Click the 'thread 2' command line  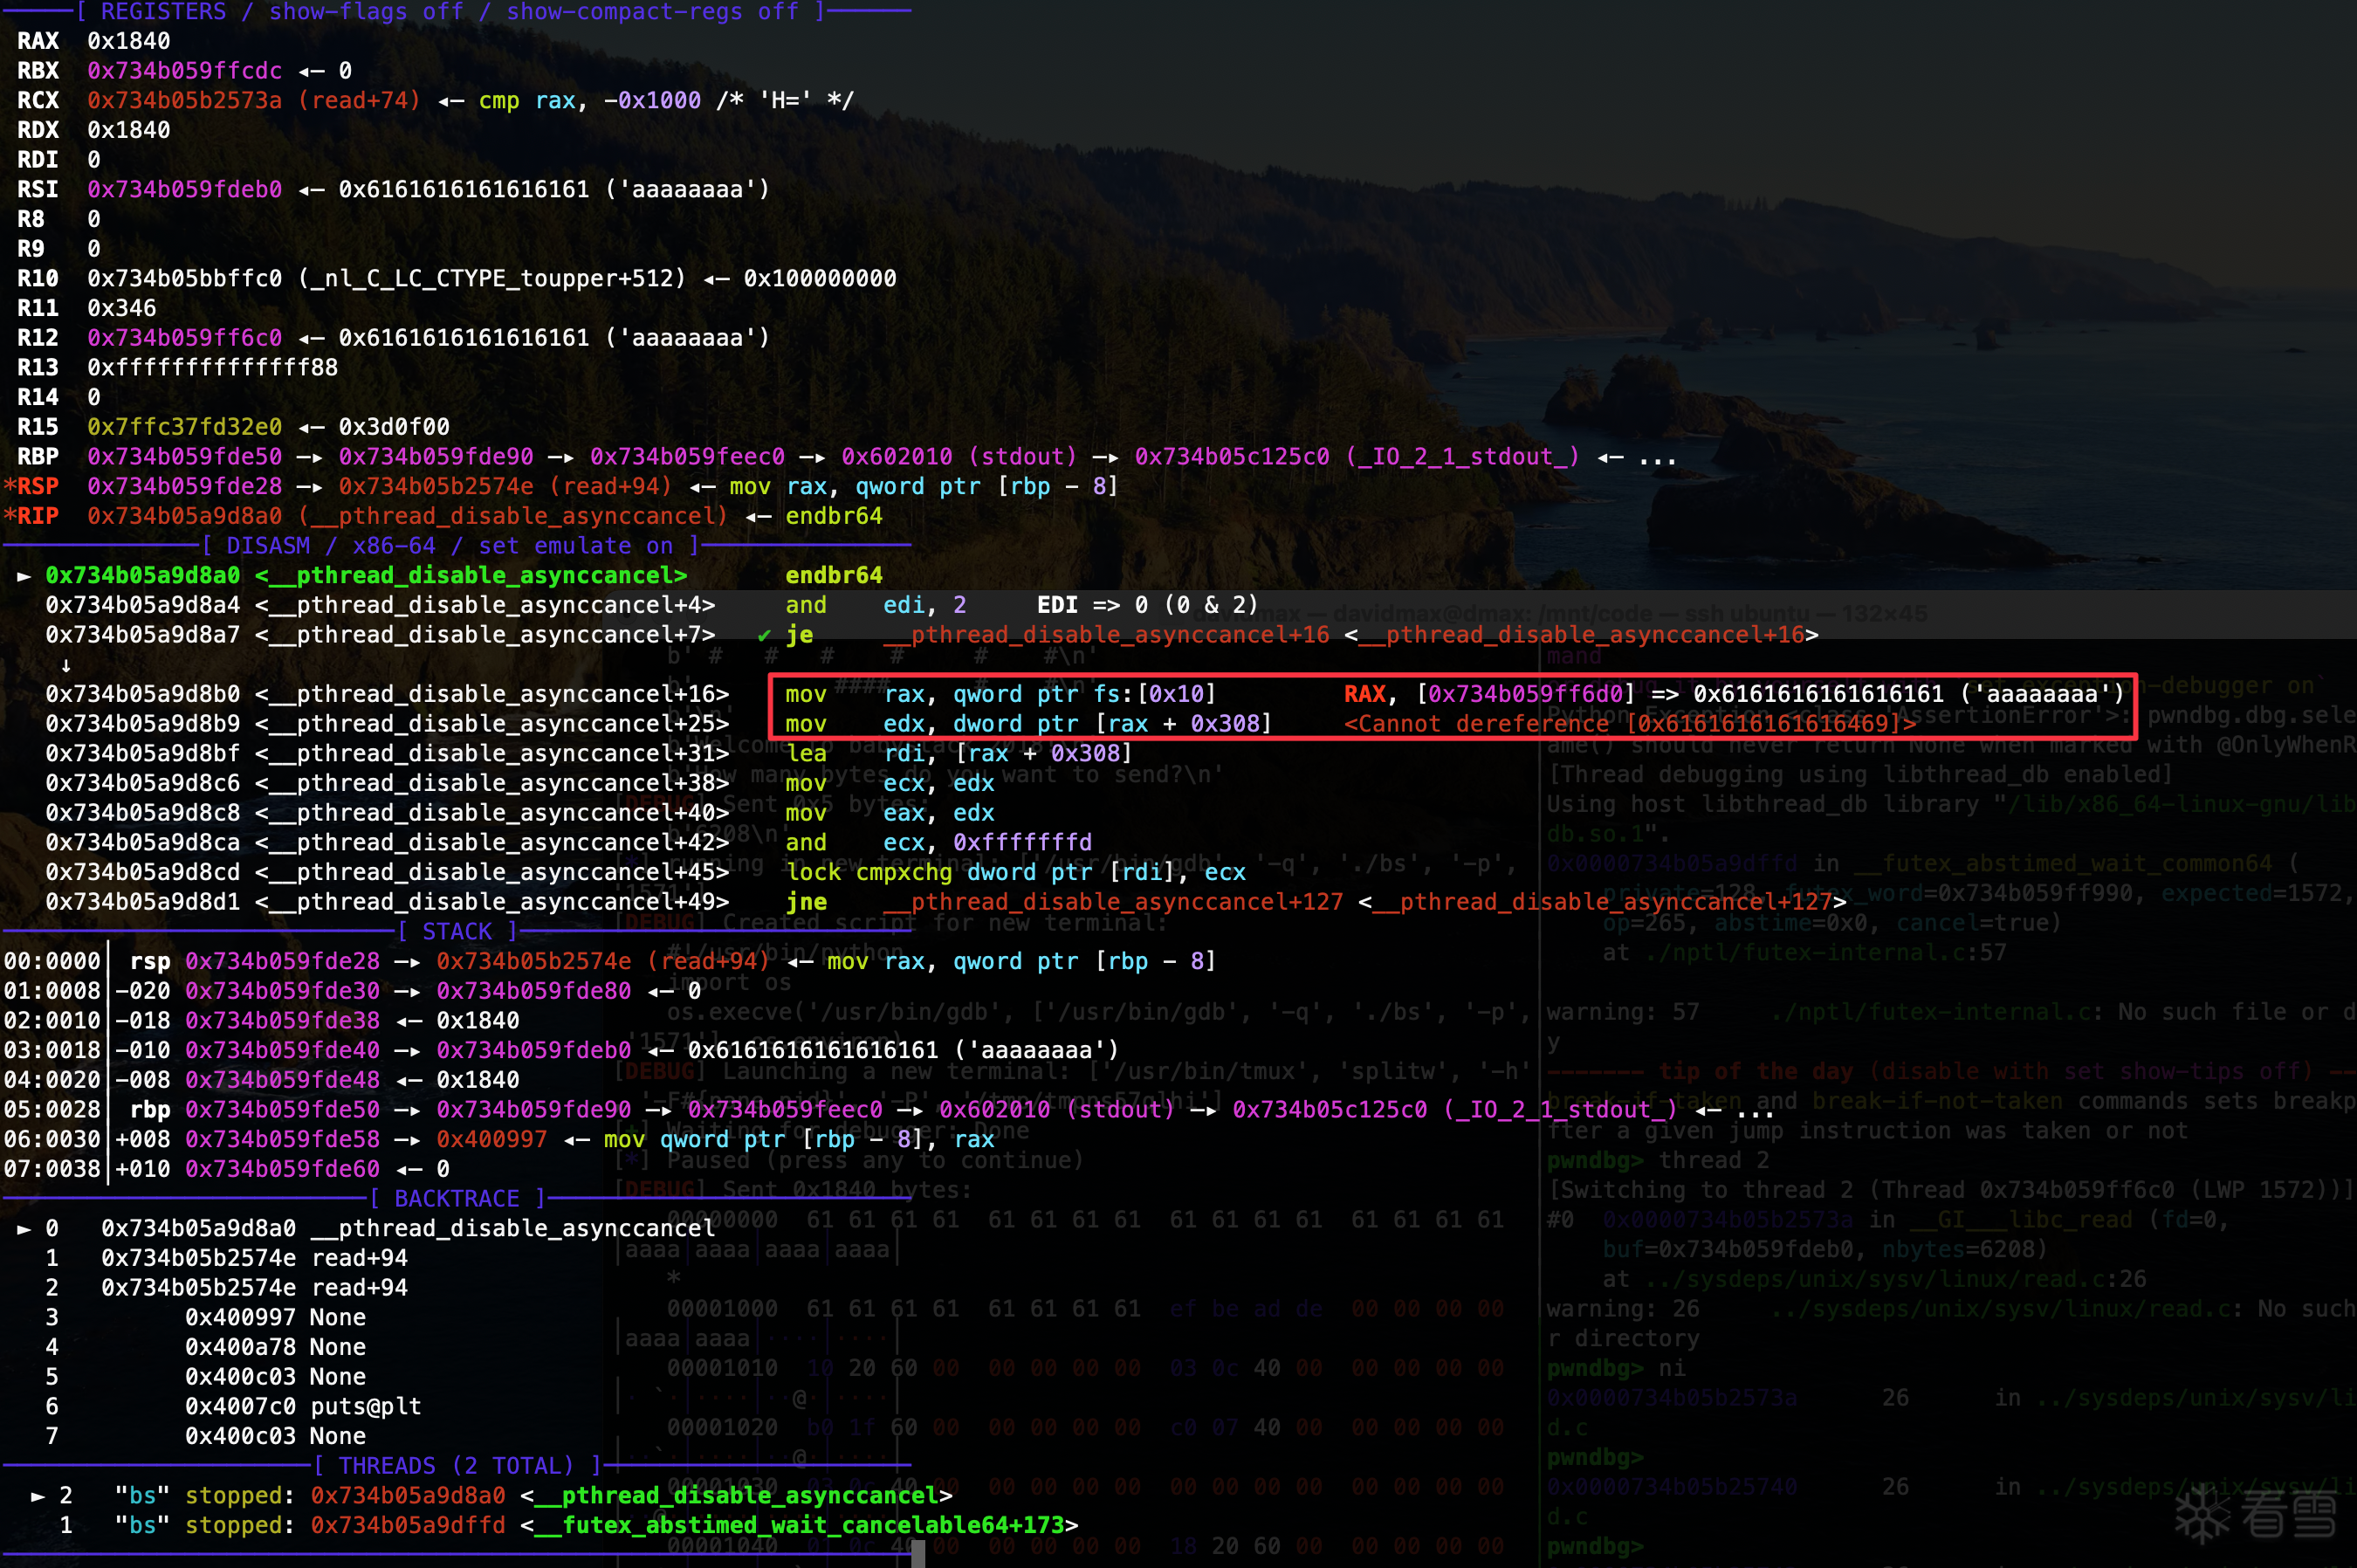point(1712,1161)
